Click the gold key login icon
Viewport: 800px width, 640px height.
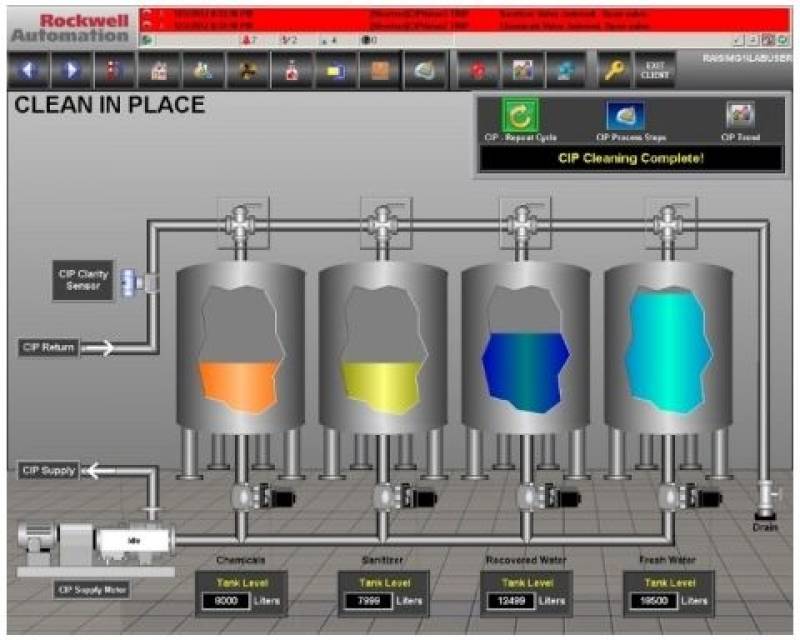[x=614, y=70]
